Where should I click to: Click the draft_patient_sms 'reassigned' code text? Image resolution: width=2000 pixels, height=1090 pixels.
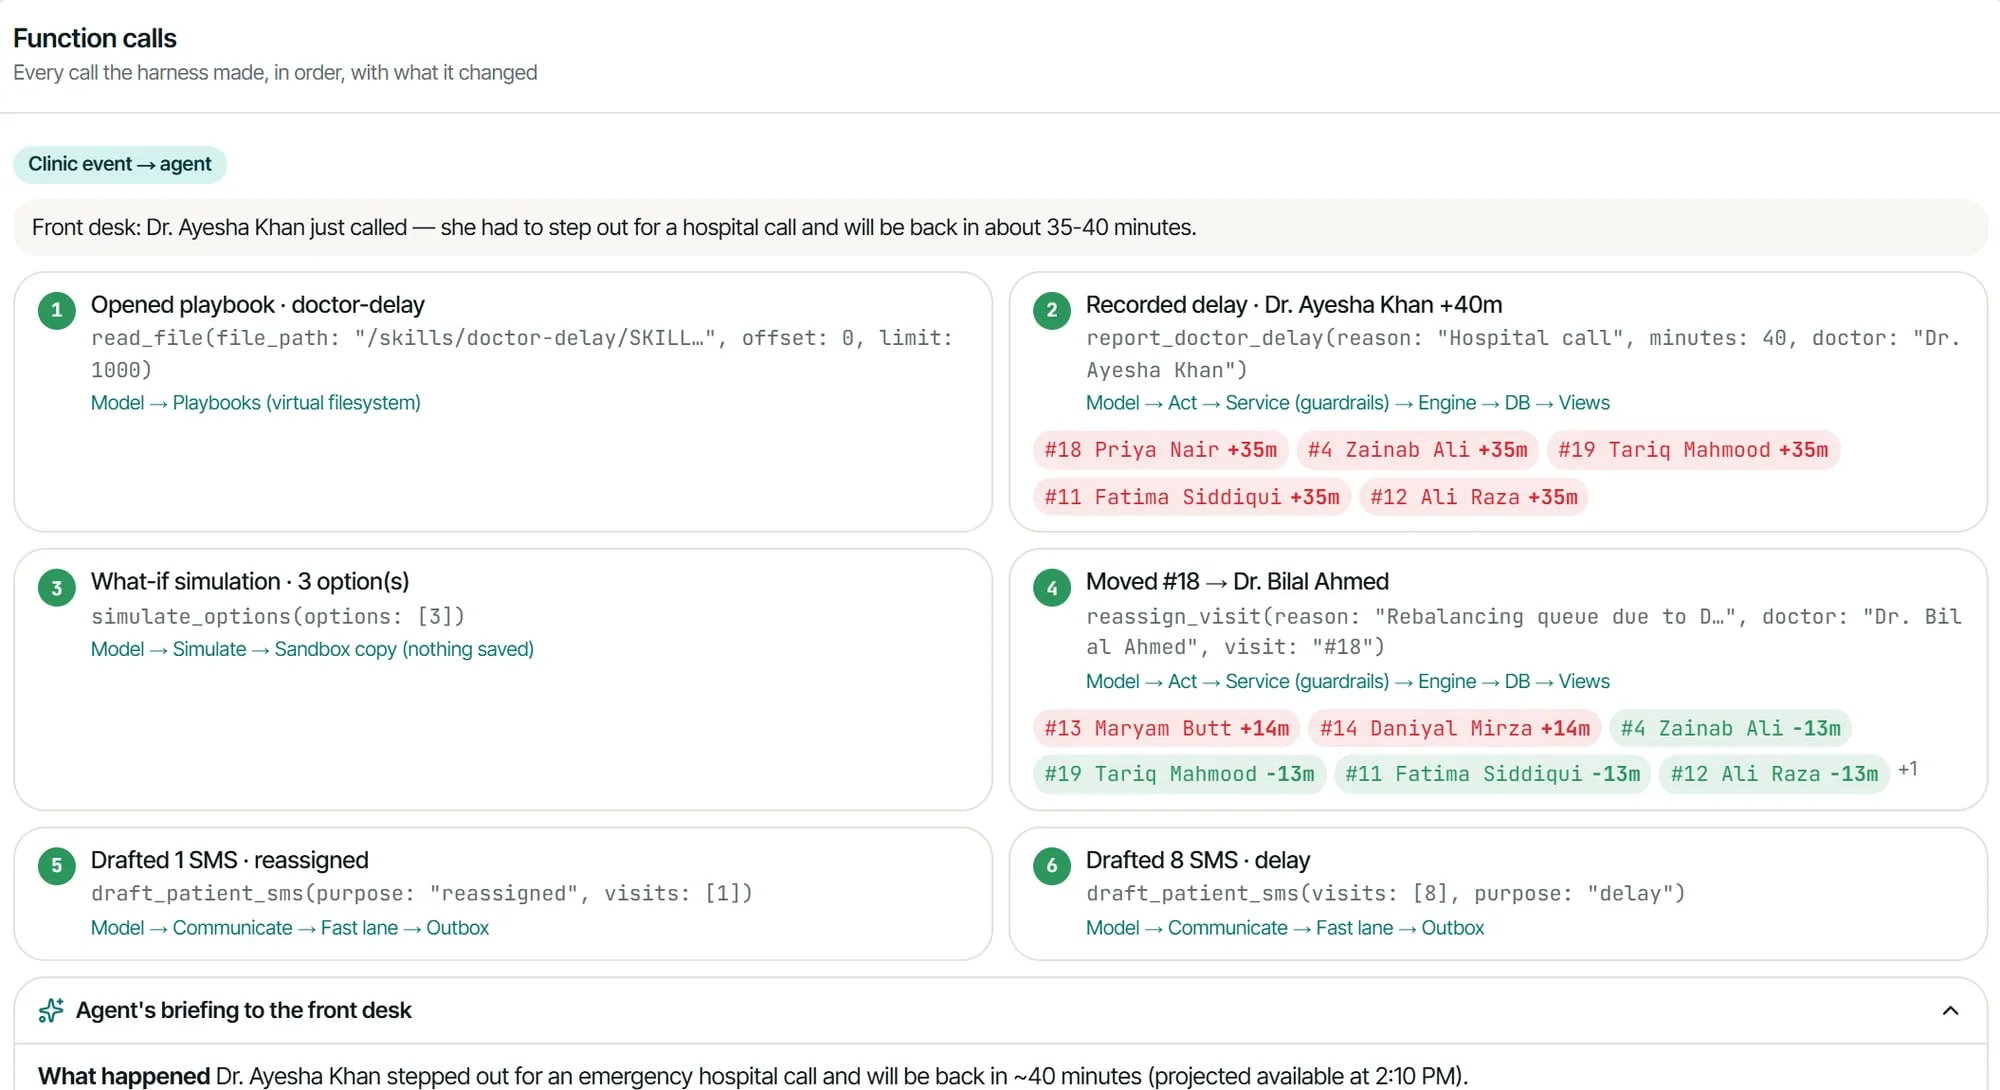421,893
